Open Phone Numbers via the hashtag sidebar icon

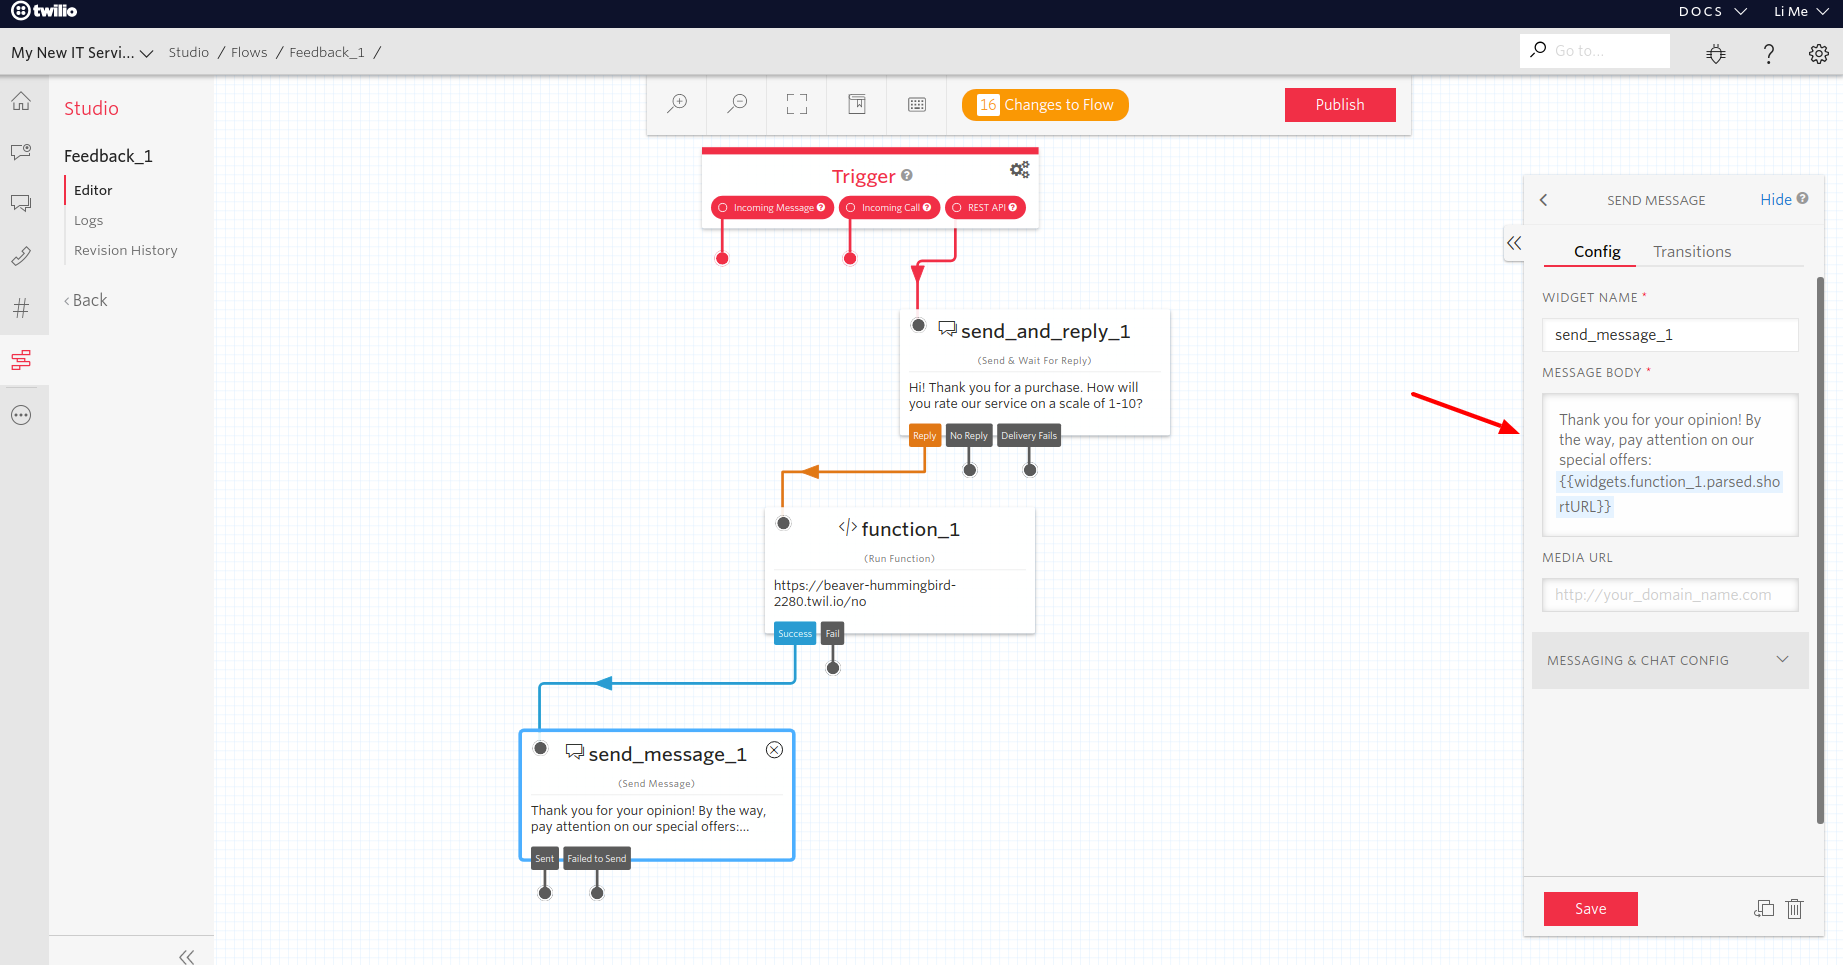[22, 307]
